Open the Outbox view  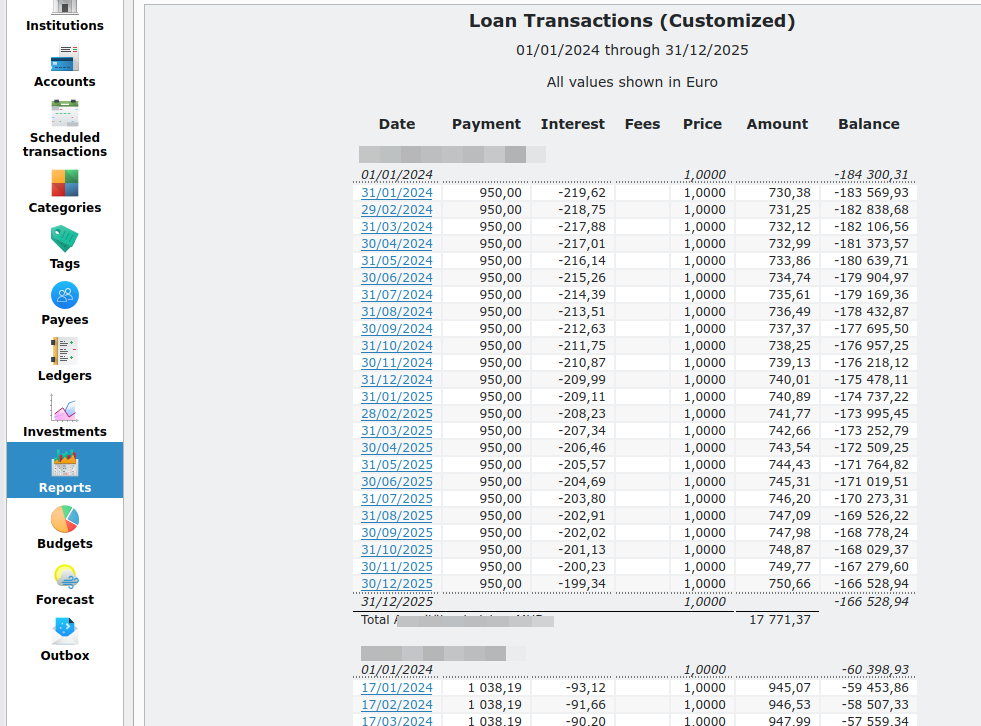click(65, 640)
